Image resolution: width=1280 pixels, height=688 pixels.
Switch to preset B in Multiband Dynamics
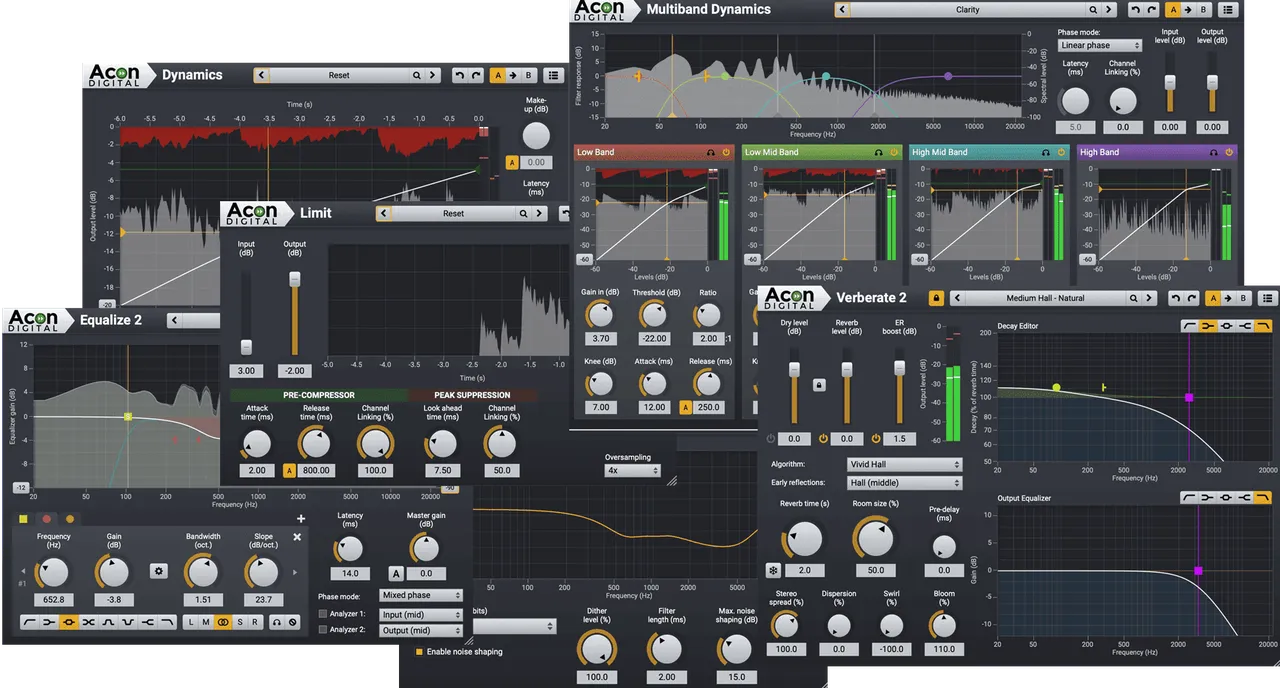(1203, 9)
